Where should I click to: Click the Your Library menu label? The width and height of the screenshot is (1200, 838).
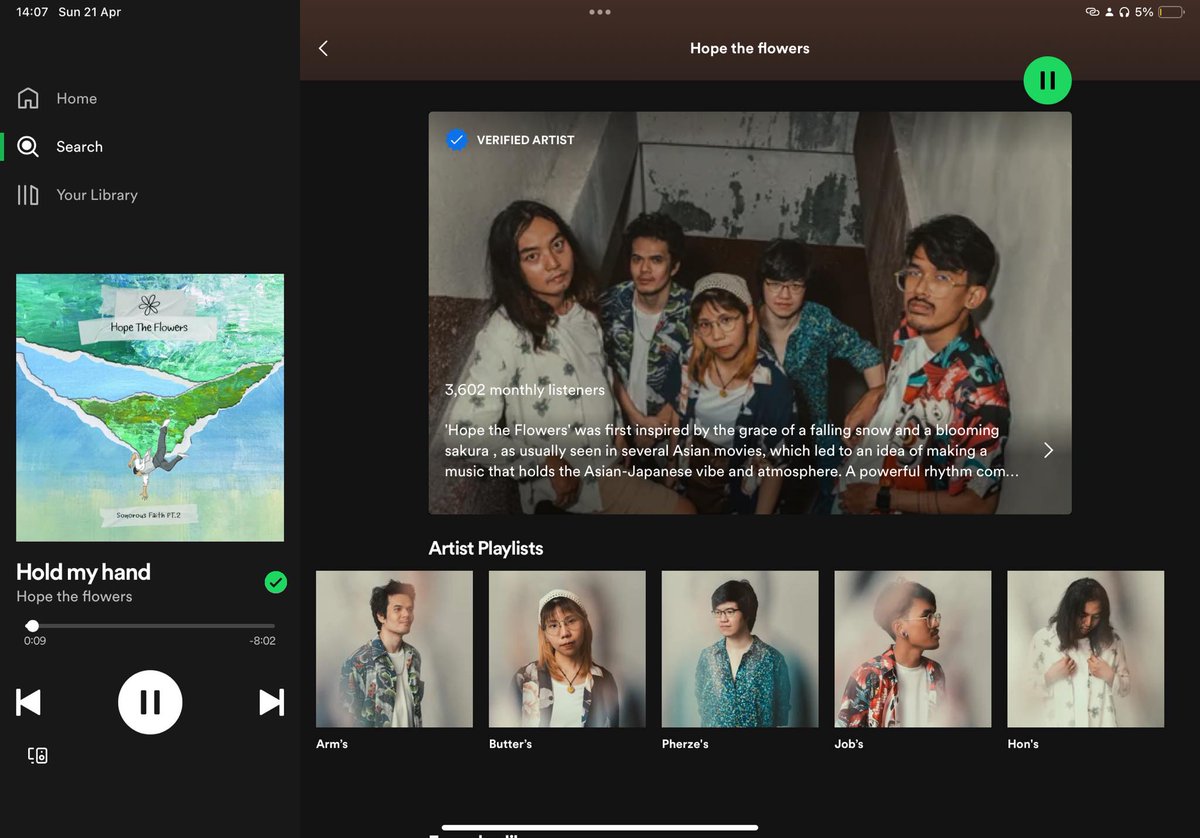(97, 195)
